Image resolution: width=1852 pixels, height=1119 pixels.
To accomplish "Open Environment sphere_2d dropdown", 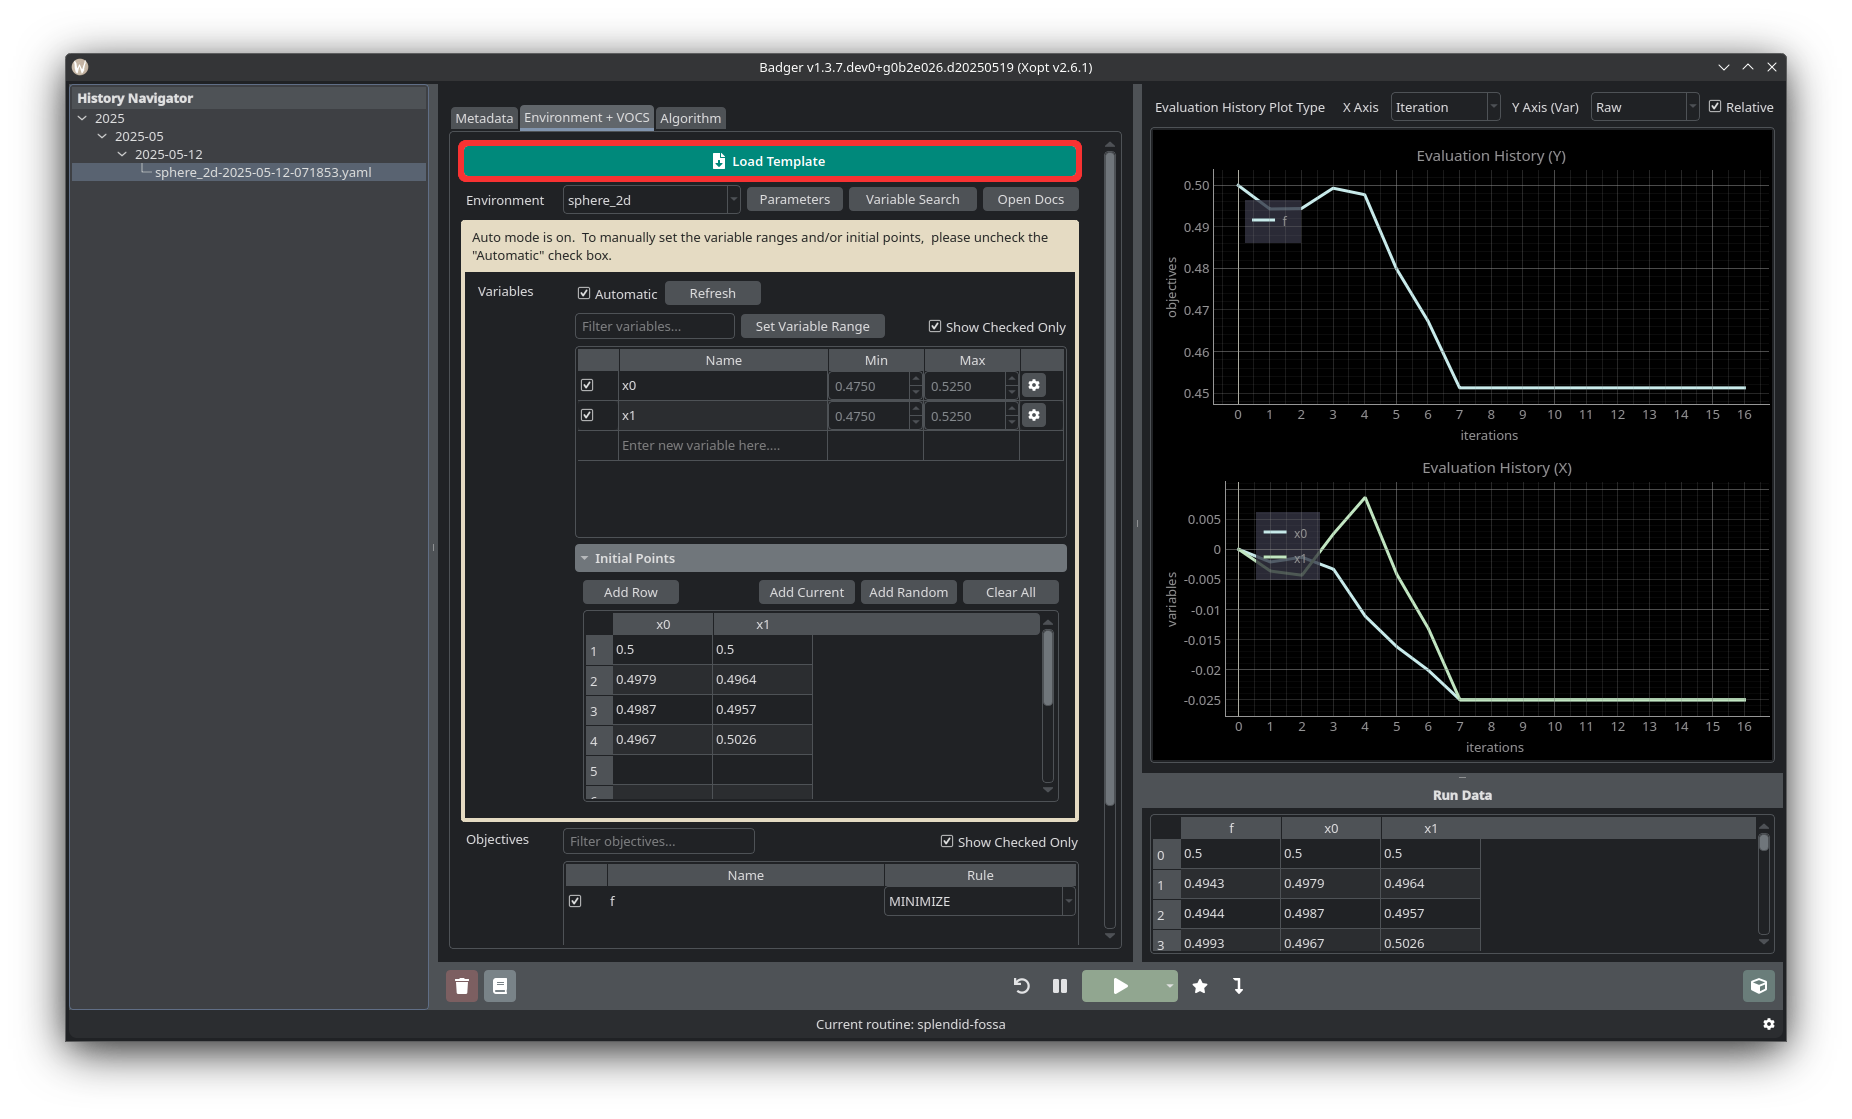I will pyautogui.click(x=651, y=200).
